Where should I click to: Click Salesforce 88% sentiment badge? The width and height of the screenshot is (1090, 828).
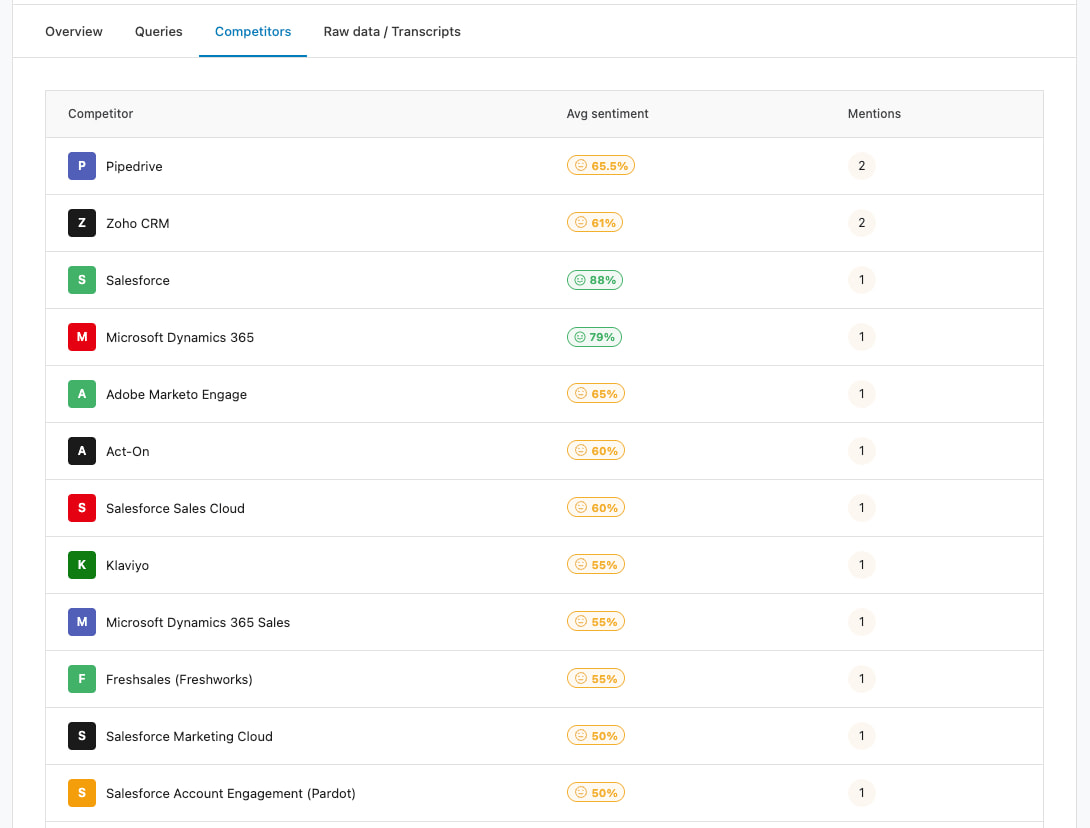click(x=594, y=280)
